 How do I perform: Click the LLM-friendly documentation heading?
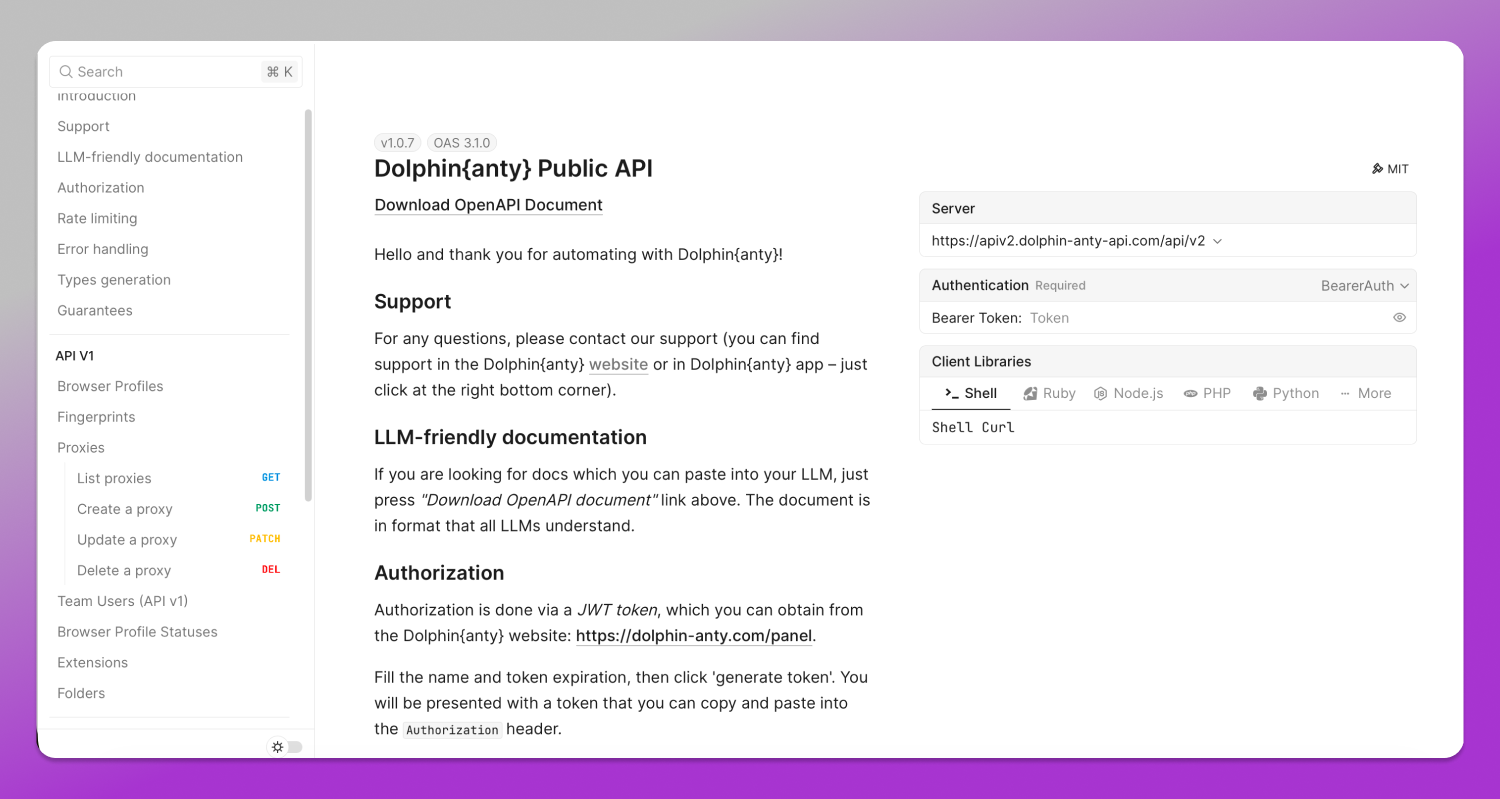pos(510,437)
